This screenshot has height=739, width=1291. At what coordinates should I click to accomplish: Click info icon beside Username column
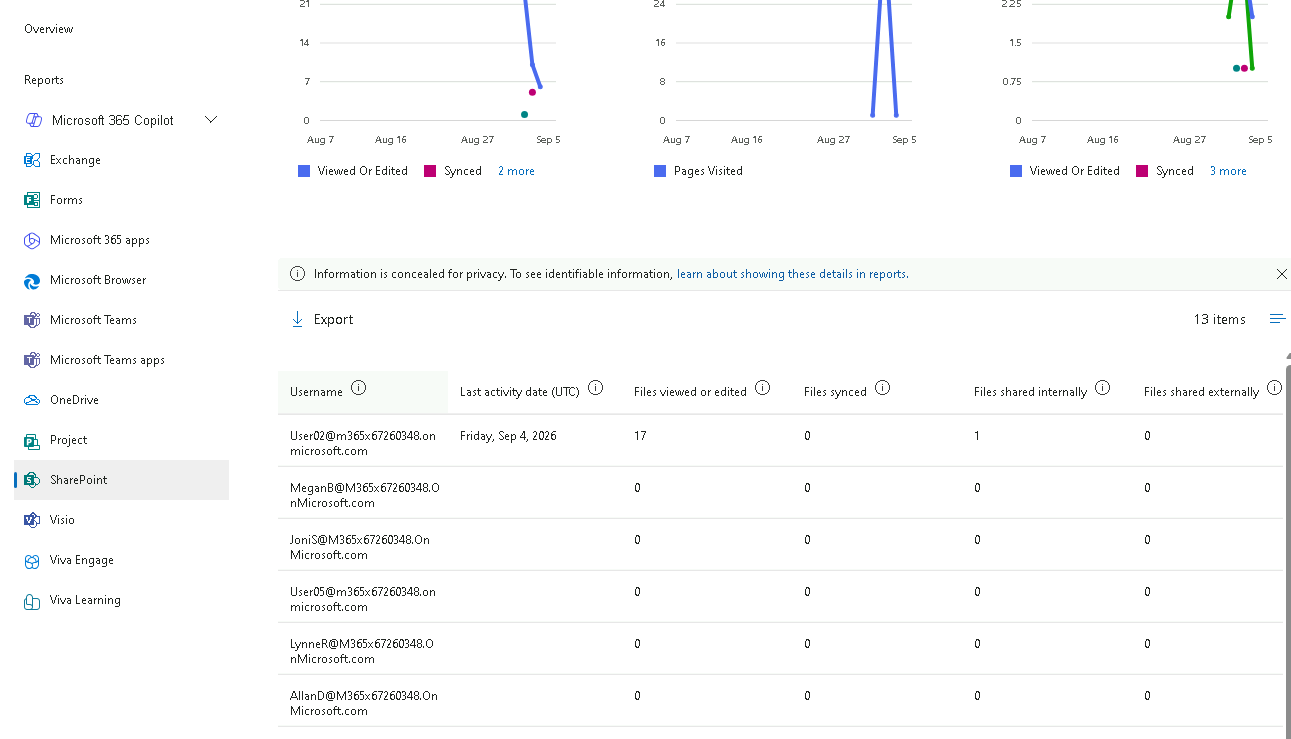(x=358, y=388)
